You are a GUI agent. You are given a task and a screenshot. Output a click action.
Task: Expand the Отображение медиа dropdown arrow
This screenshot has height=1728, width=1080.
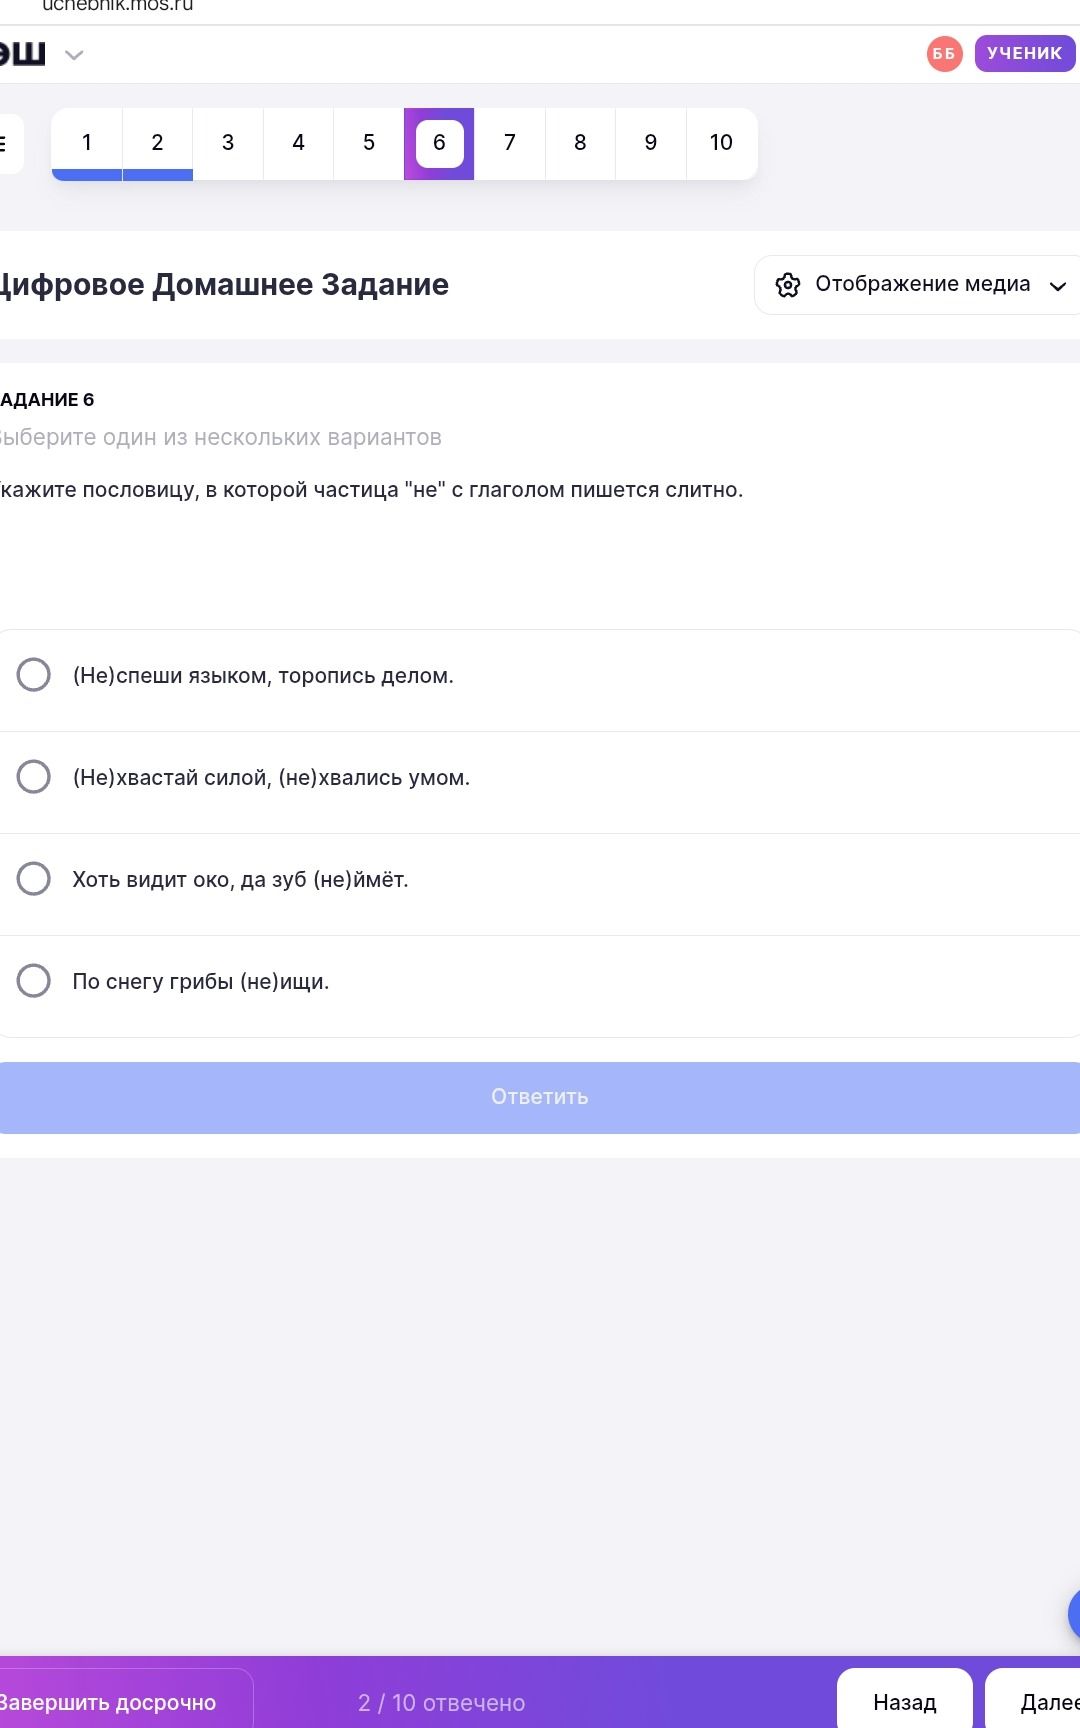(x=1057, y=286)
